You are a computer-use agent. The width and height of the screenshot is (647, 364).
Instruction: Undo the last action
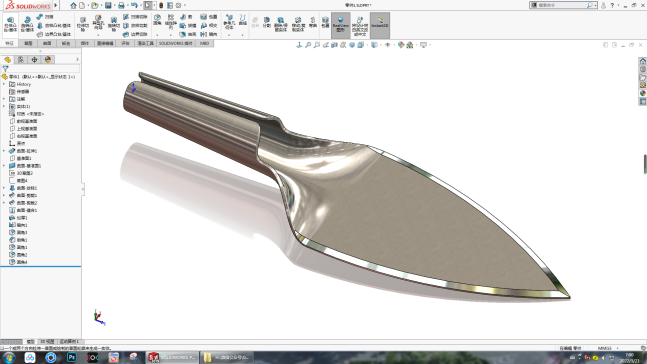point(134,5)
